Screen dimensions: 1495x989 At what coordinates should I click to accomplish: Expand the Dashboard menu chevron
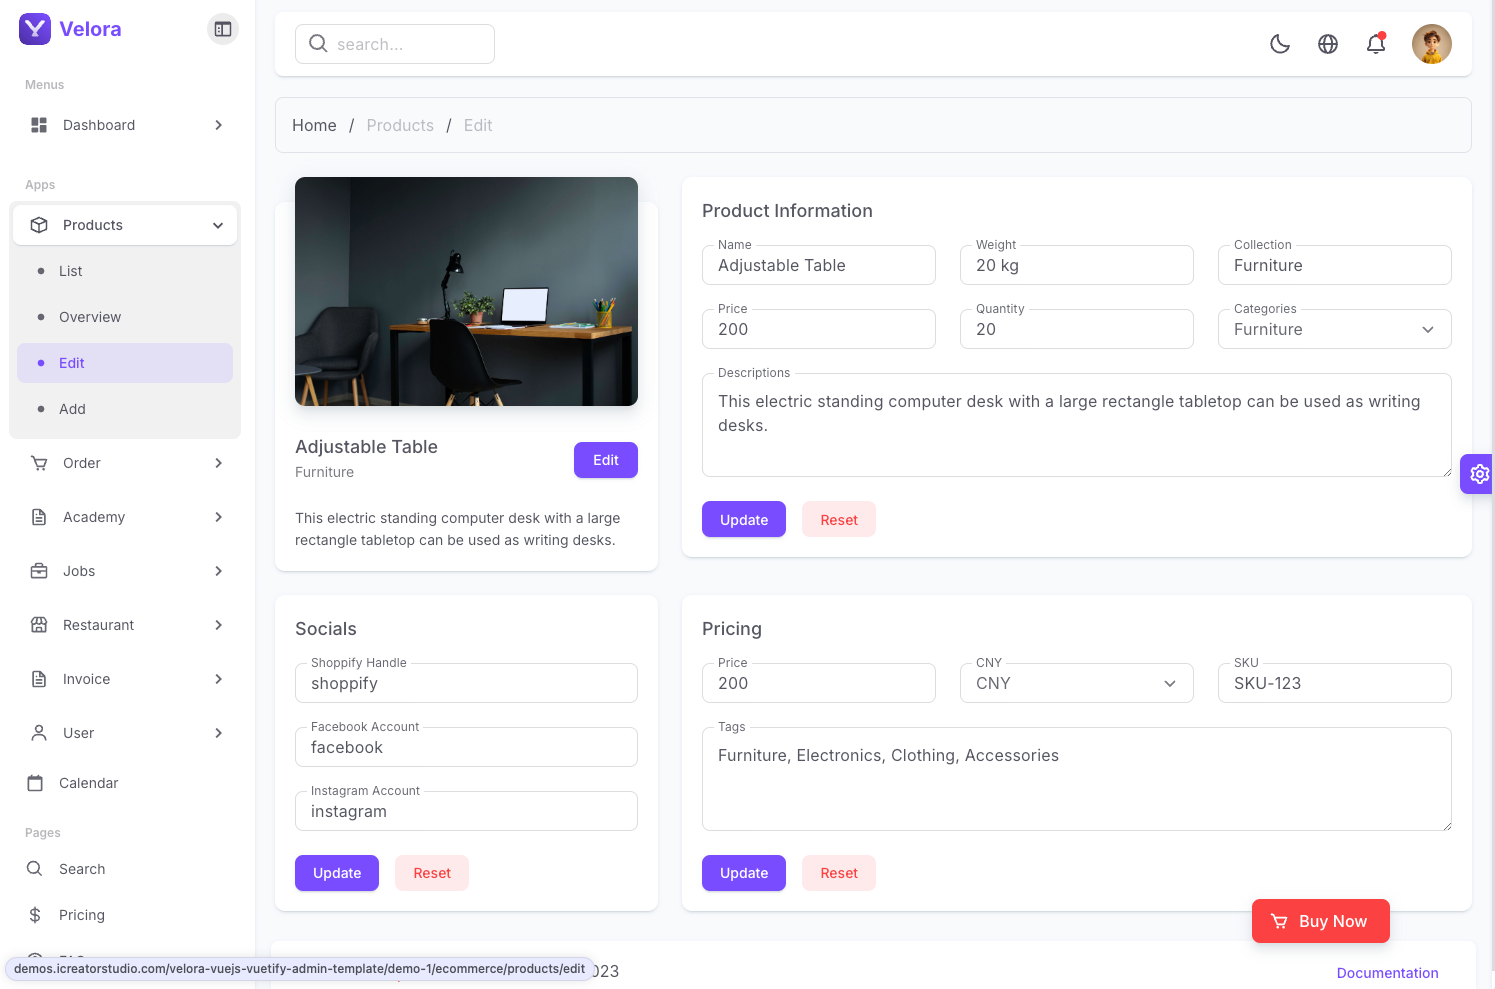pos(218,125)
